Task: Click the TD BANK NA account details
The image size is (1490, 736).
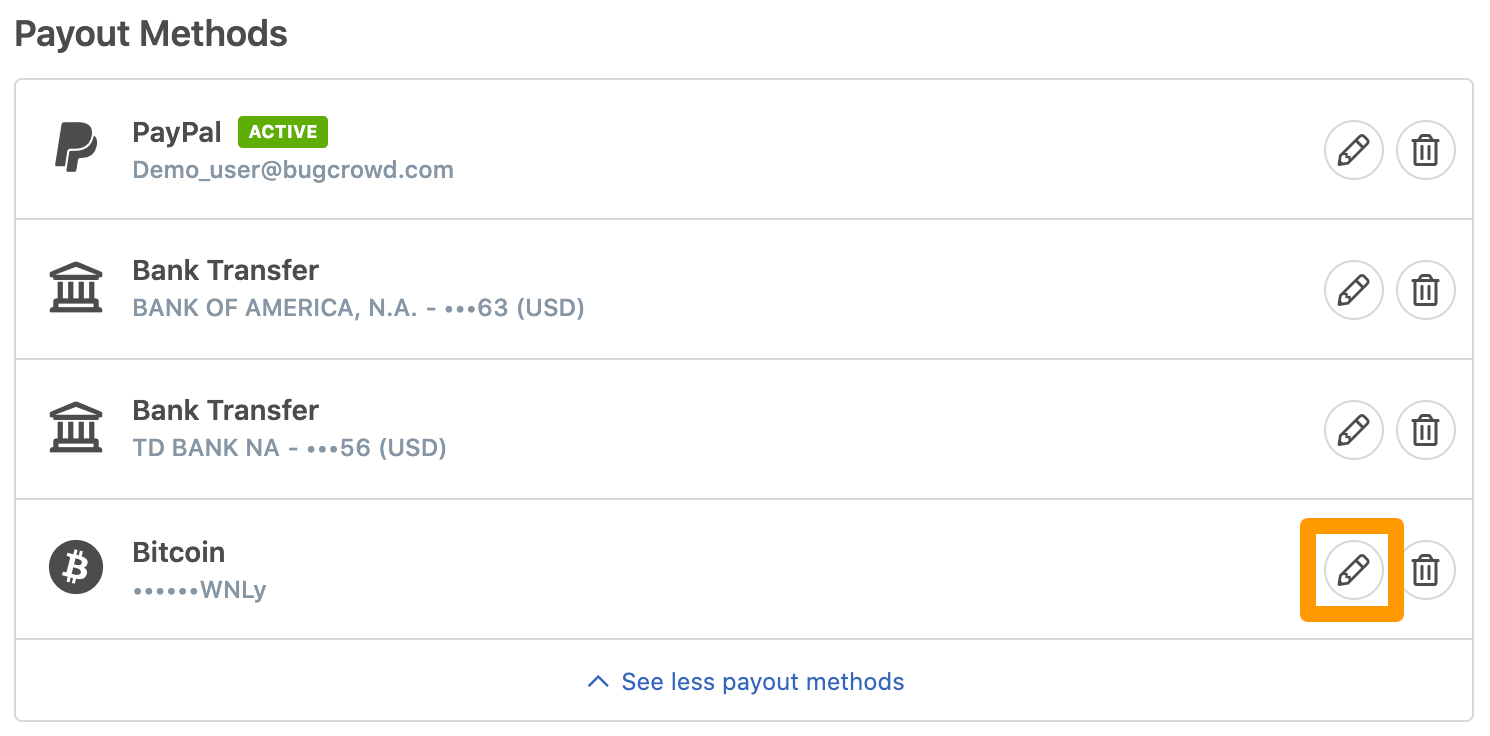Action: [289, 448]
